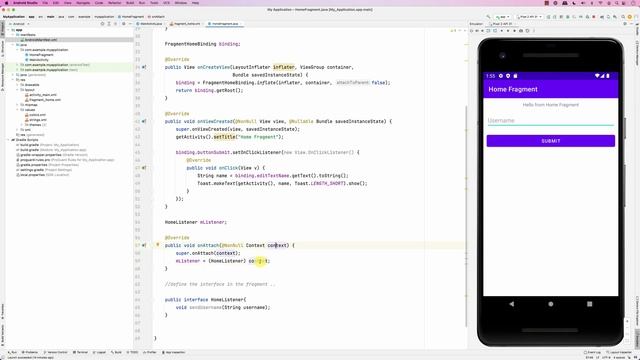The height and width of the screenshot is (360, 640).
Task: Open the Android project view dropdown
Action: coord(19,24)
